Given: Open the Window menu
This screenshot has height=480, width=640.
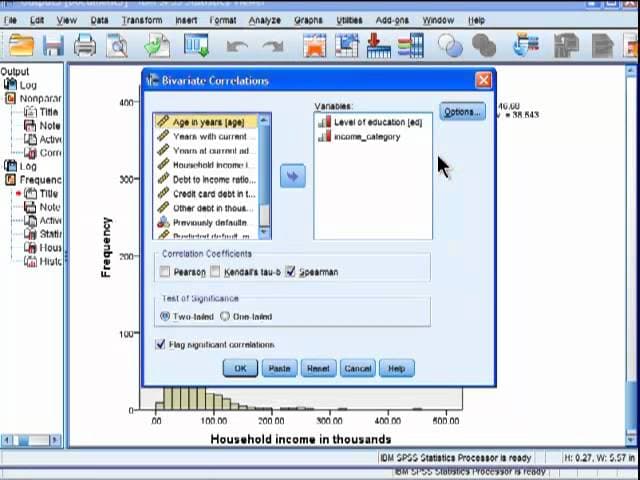Looking at the screenshot, I should pyautogui.click(x=438, y=20).
